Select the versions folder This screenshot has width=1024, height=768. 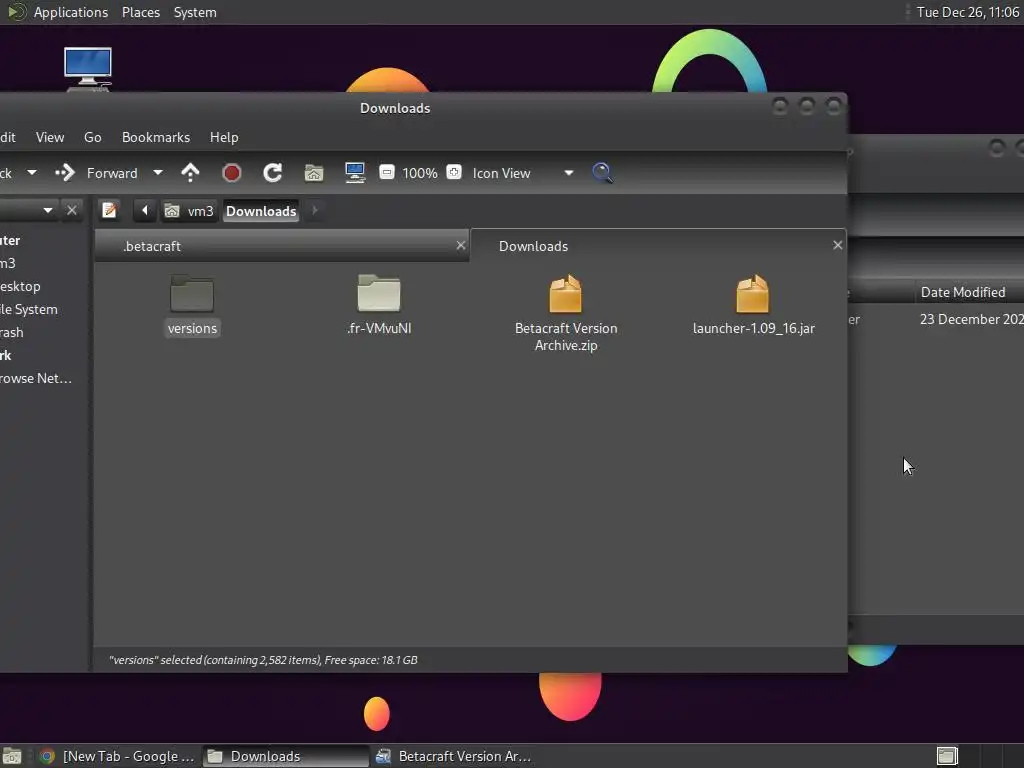coord(192,306)
